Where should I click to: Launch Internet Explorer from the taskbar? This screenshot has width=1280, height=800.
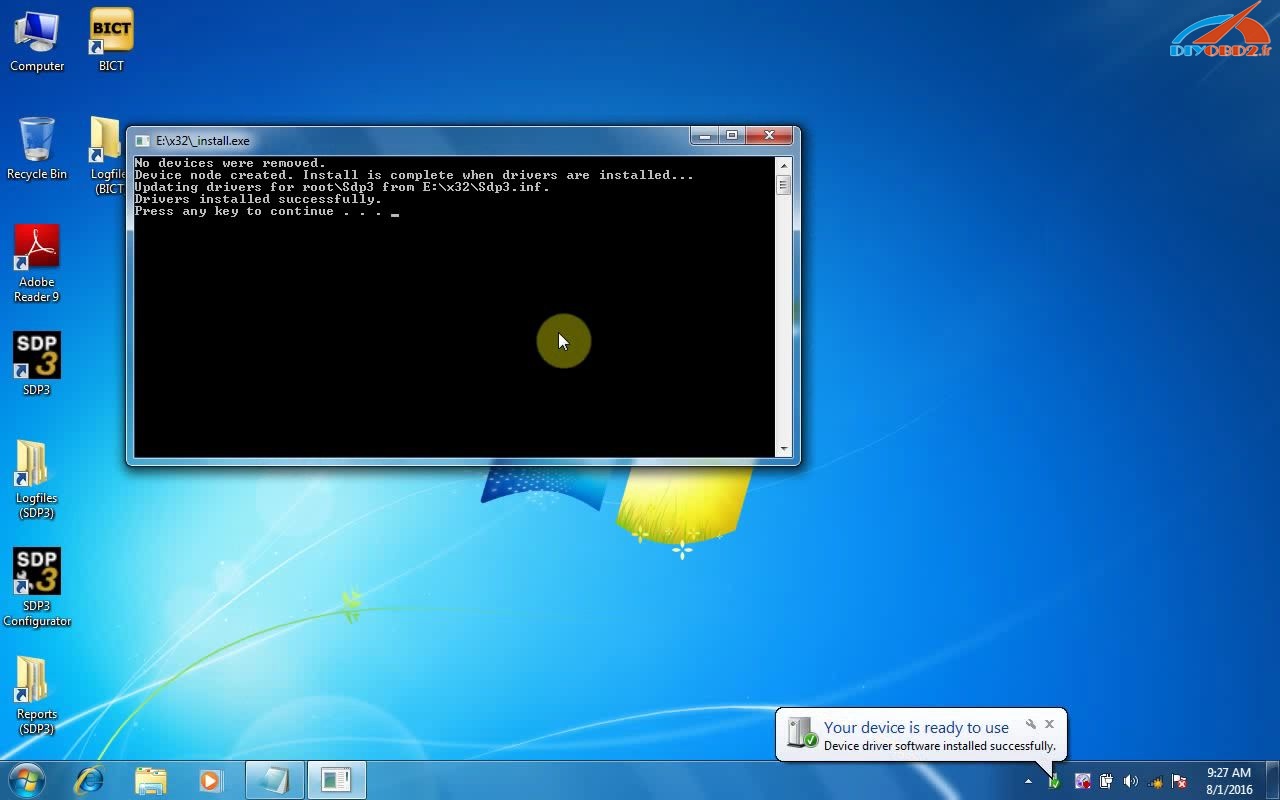pyautogui.click(x=90, y=780)
